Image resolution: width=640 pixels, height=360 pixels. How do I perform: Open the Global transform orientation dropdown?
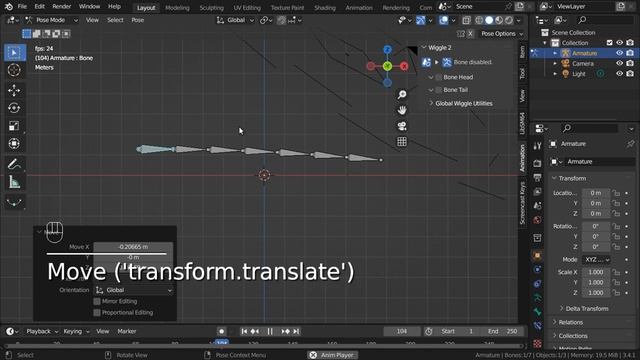pyautogui.click(x=235, y=20)
